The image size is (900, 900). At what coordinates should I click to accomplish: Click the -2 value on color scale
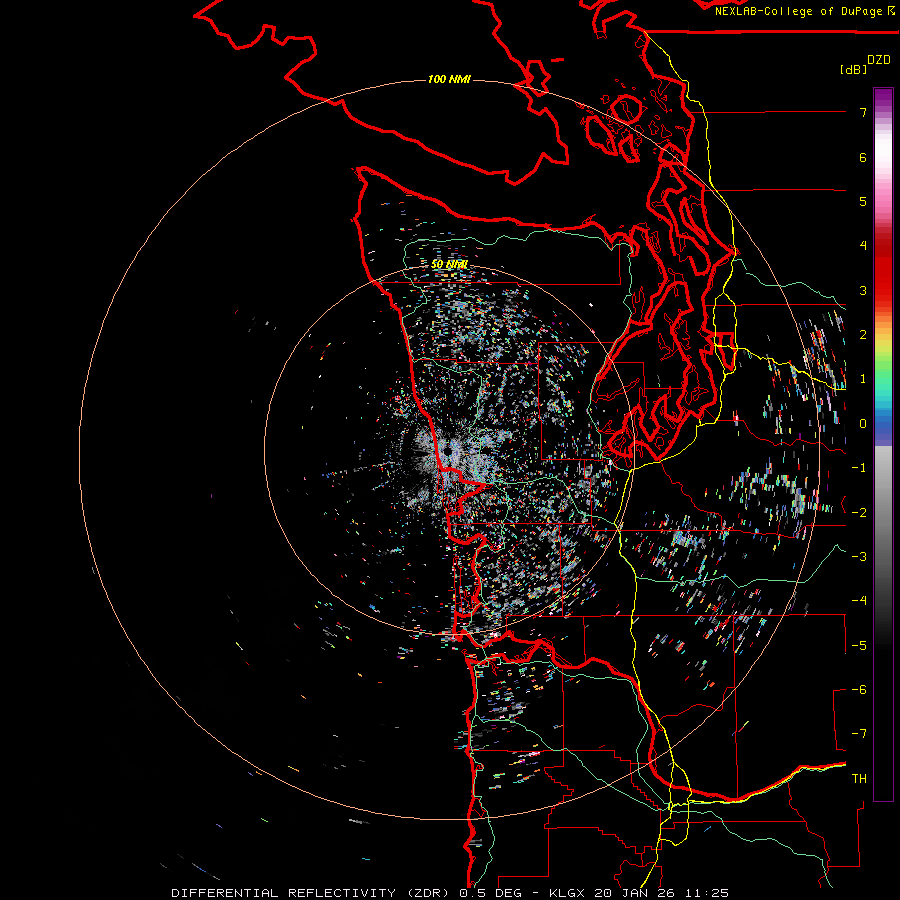(x=859, y=513)
